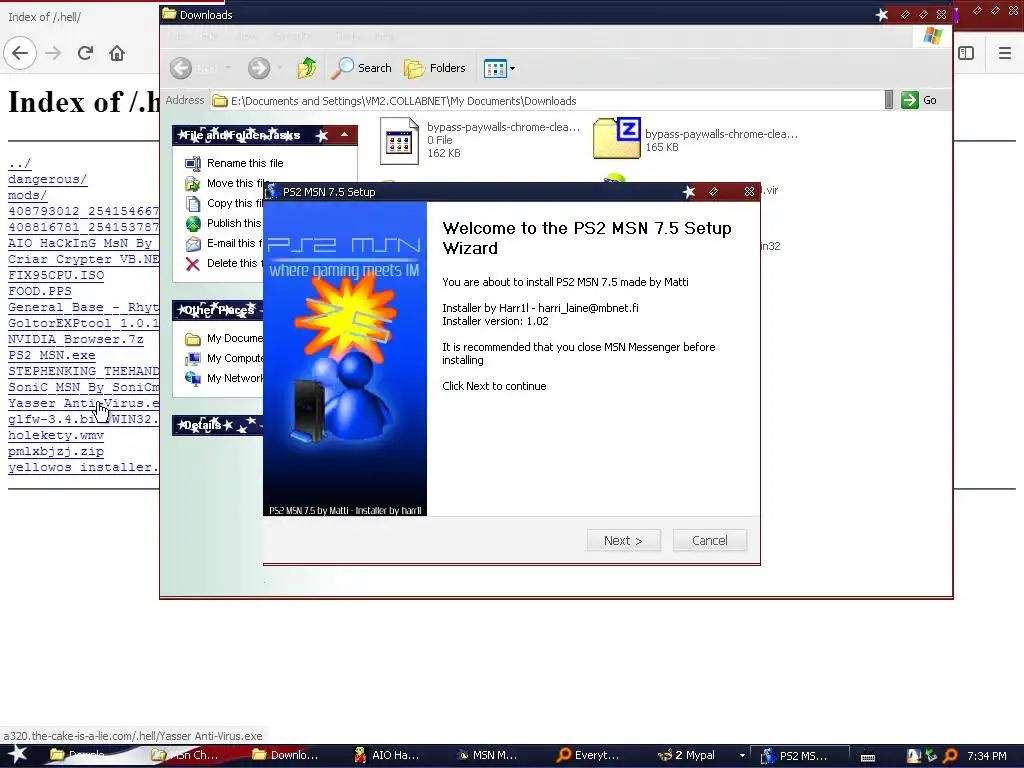Expand the Mypal group dropdown arrow

[742, 756]
